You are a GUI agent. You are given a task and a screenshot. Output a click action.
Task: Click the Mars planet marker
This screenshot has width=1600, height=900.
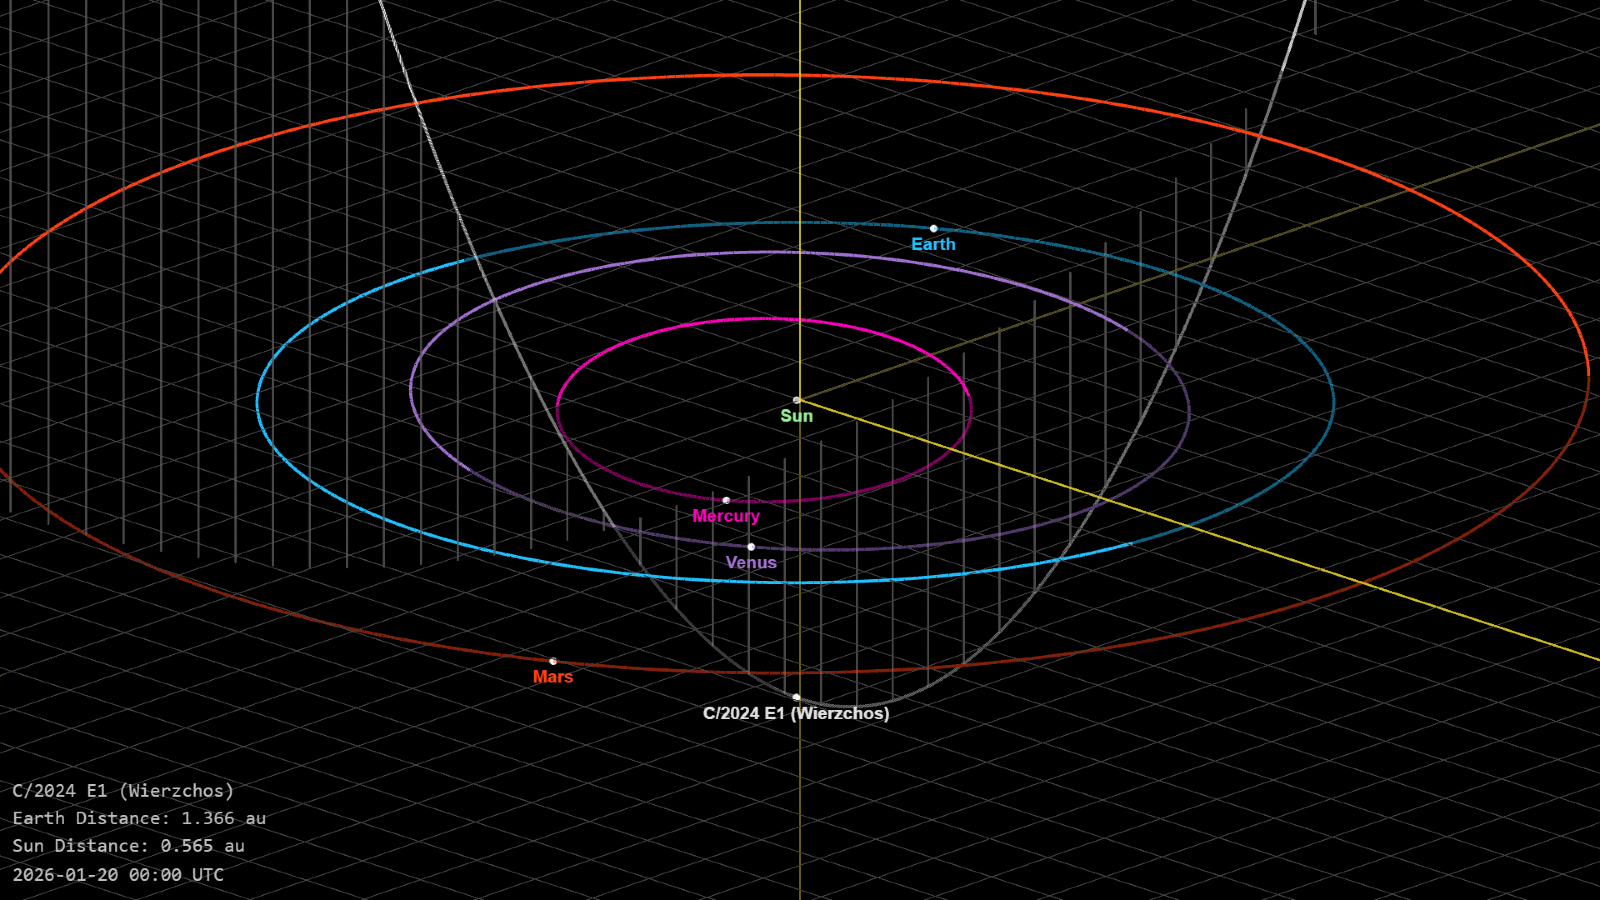(x=554, y=660)
